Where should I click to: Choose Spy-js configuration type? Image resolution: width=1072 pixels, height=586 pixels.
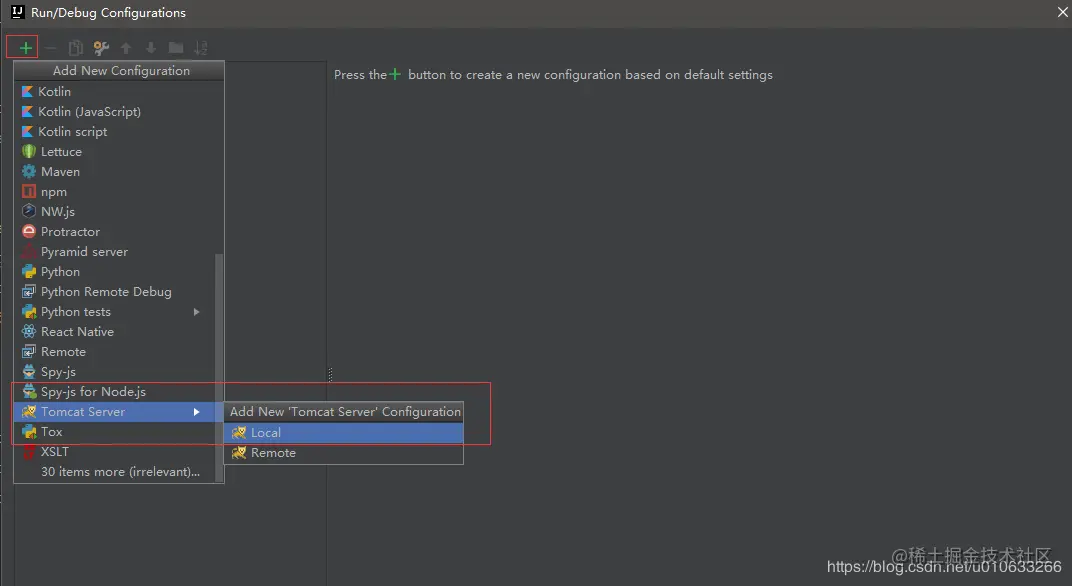click(115, 372)
